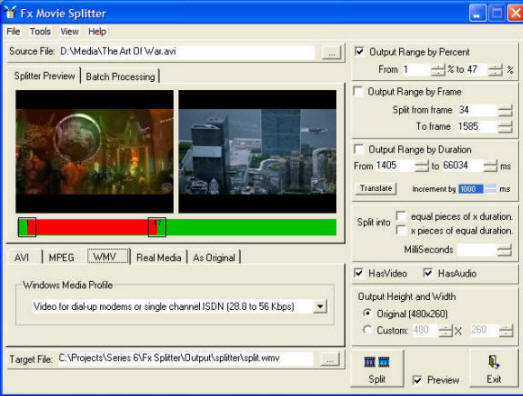Enable Output Range by Frame checkbox
This screenshot has height=396, width=523.
tap(358, 91)
